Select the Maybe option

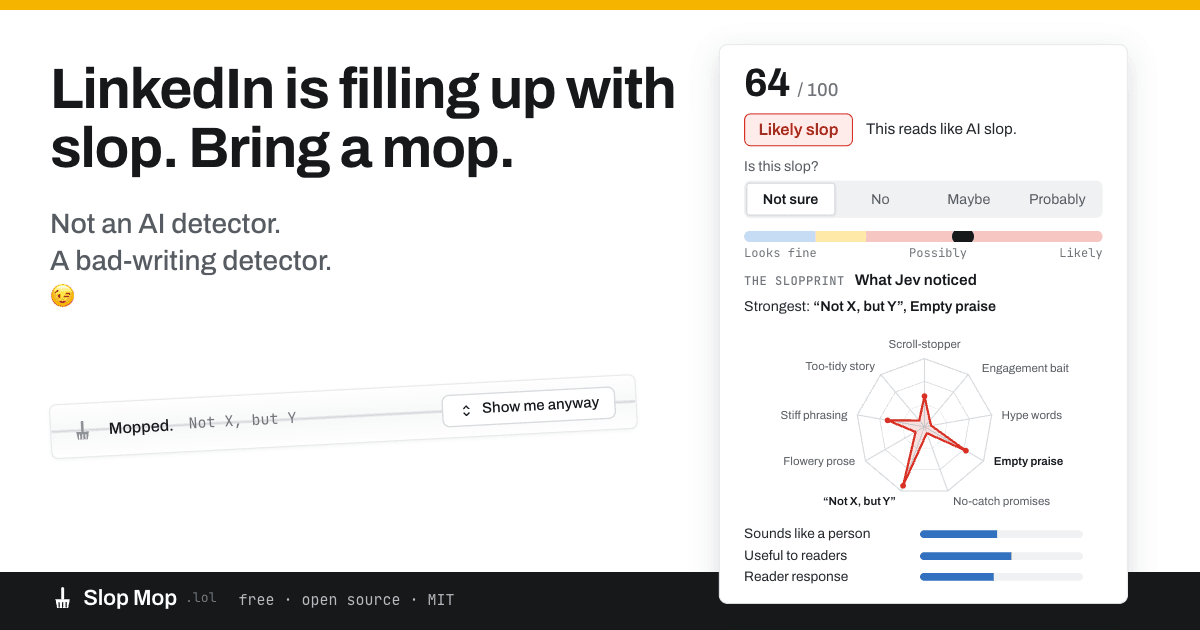coord(968,199)
